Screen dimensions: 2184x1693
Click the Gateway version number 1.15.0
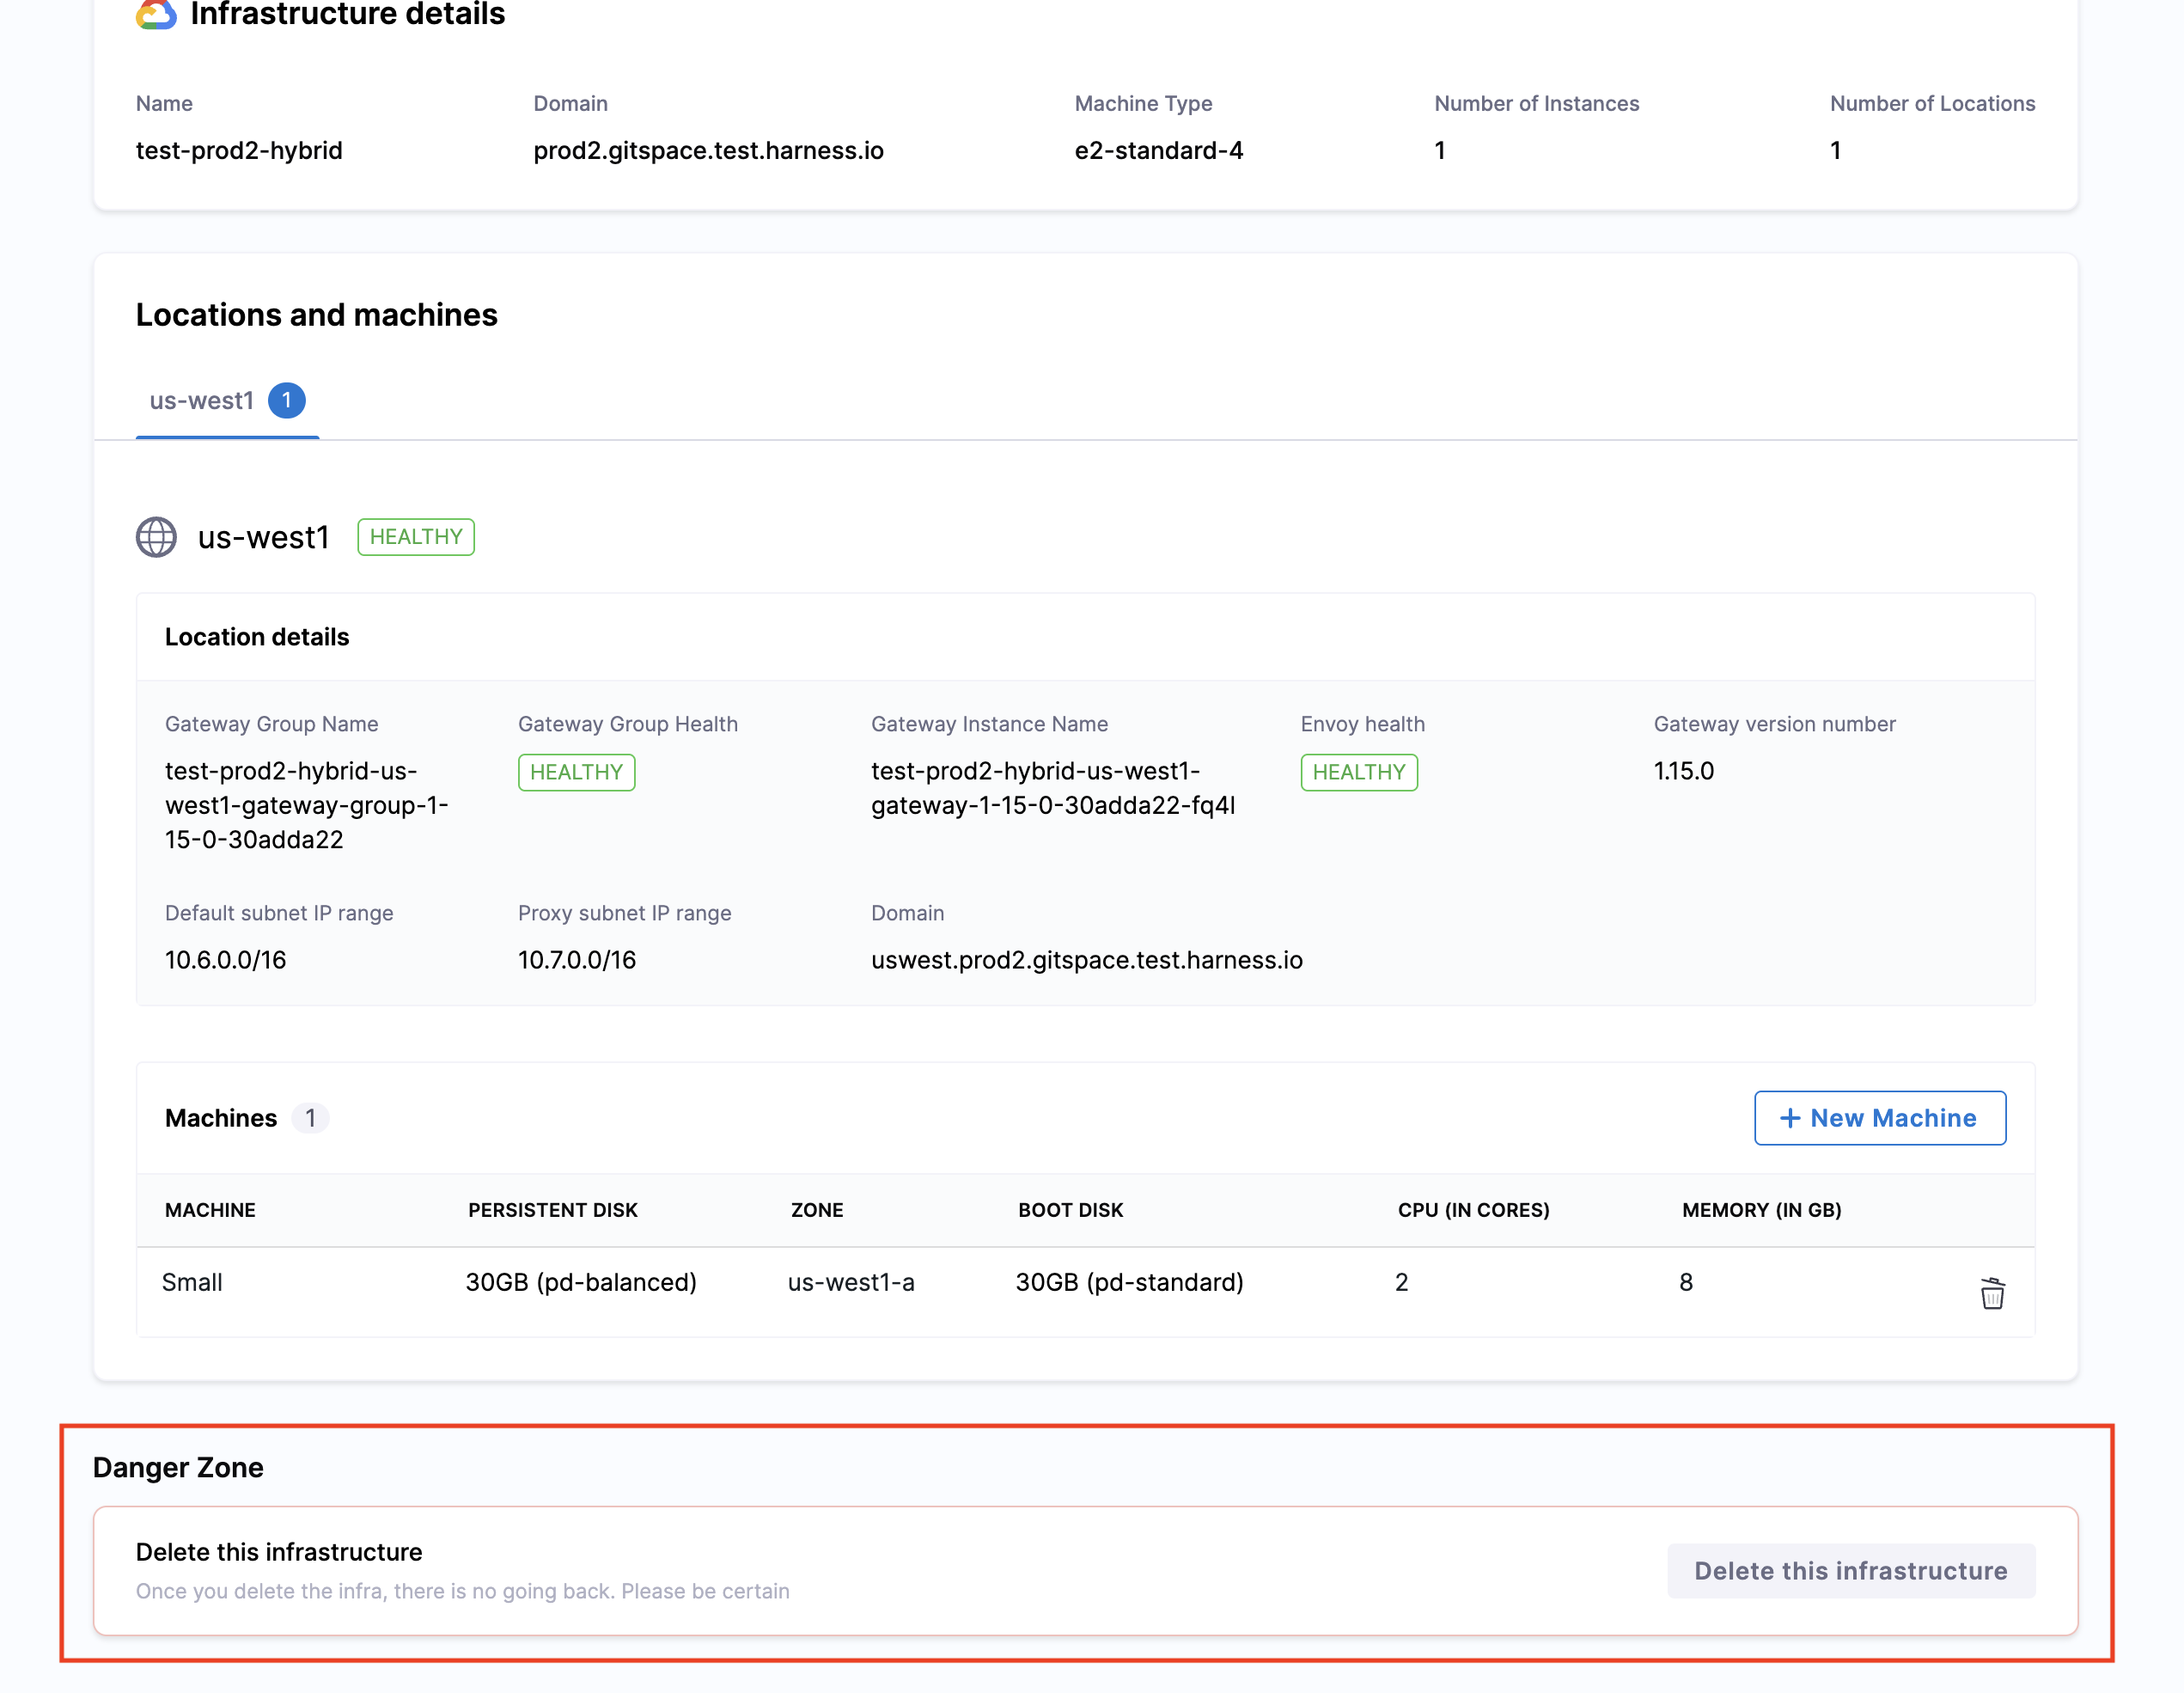(x=1682, y=771)
